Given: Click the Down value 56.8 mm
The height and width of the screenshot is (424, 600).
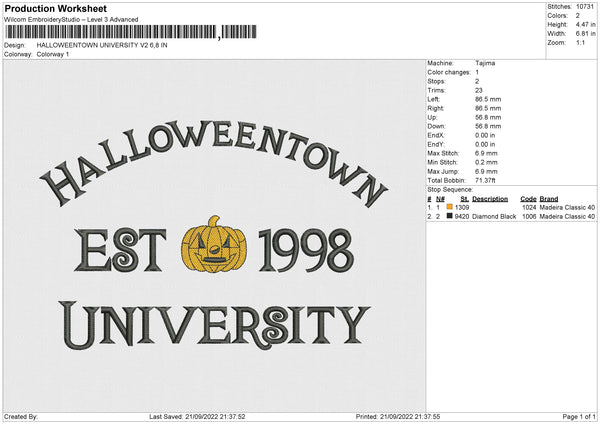Looking at the screenshot, I should [x=488, y=126].
